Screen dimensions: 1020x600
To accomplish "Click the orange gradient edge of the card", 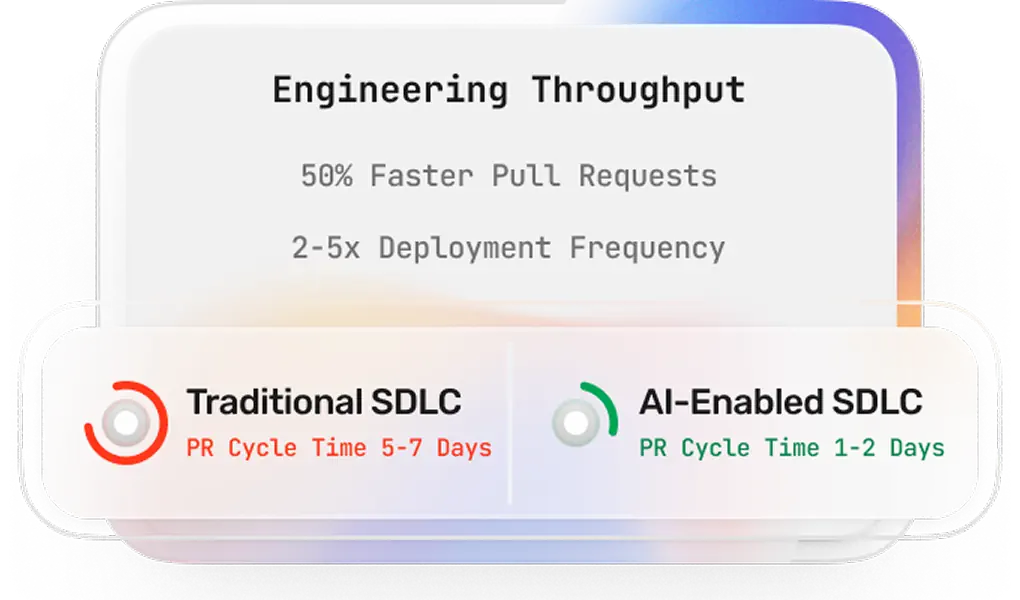I will [x=908, y=300].
